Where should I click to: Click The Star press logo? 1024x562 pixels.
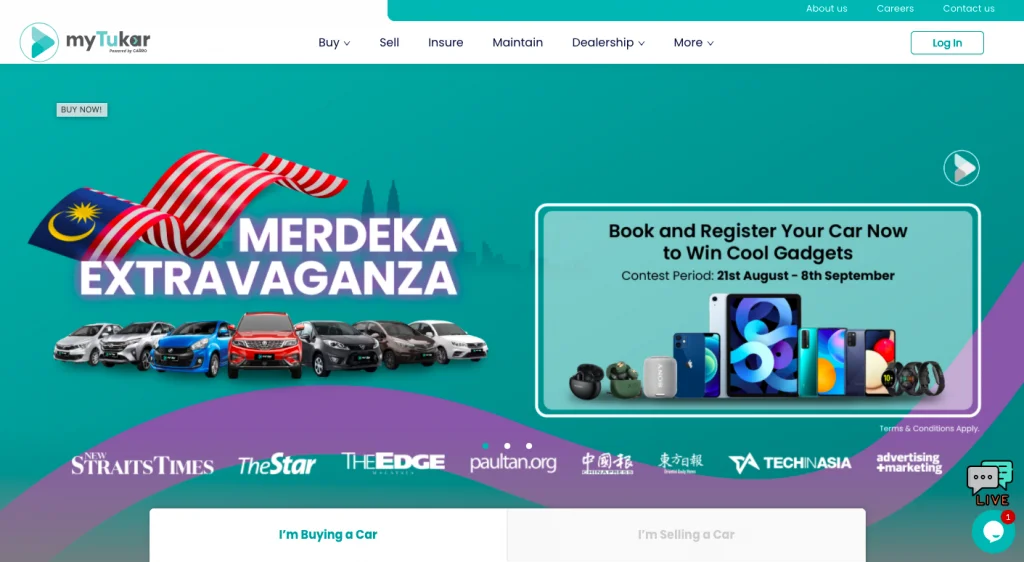[x=277, y=464]
